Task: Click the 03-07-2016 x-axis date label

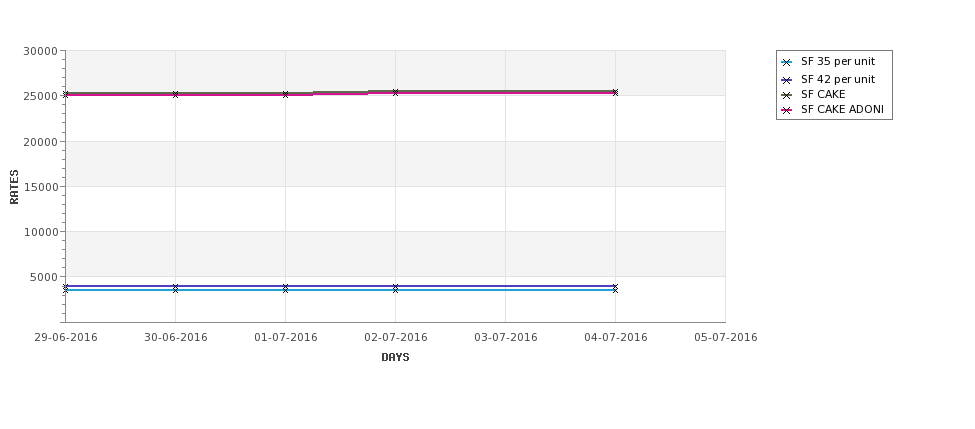Action: coord(506,338)
